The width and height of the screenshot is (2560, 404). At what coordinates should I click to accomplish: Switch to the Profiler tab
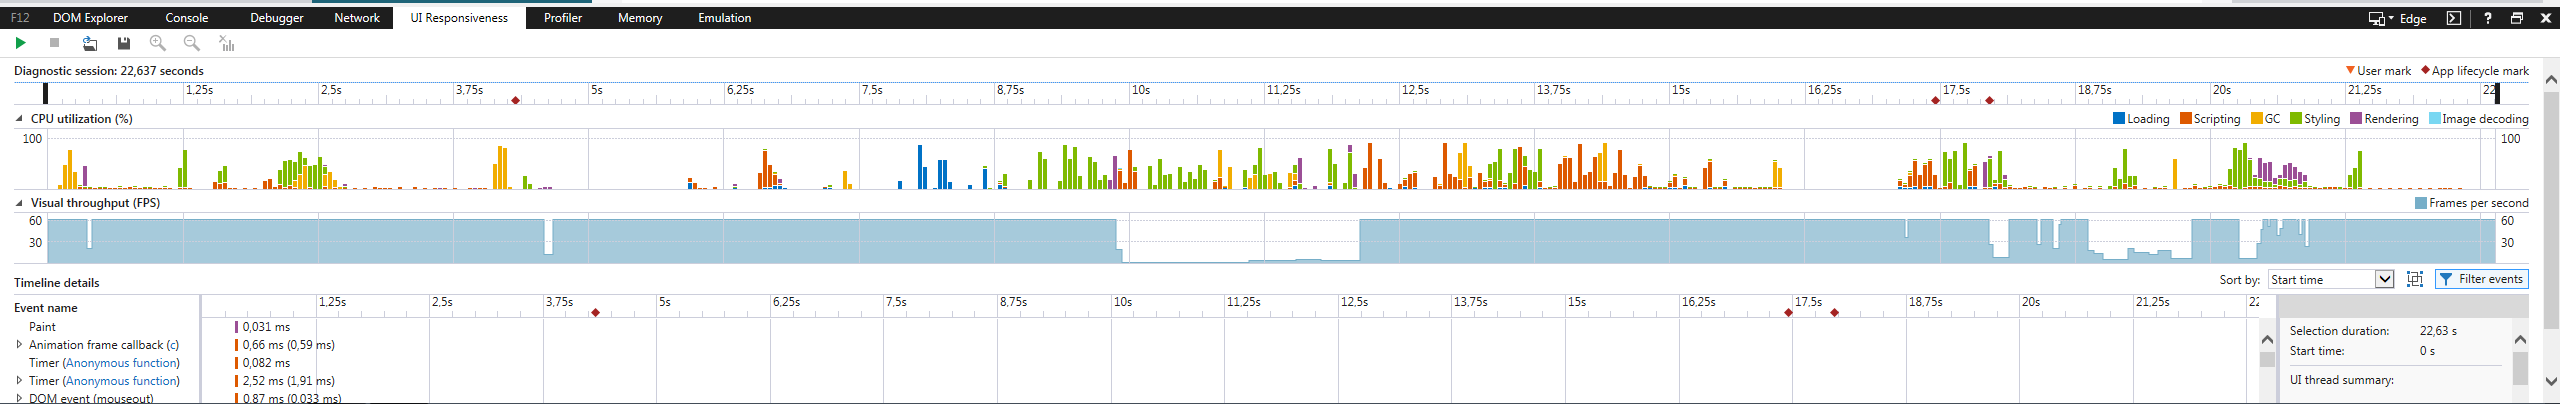pyautogui.click(x=563, y=18)
